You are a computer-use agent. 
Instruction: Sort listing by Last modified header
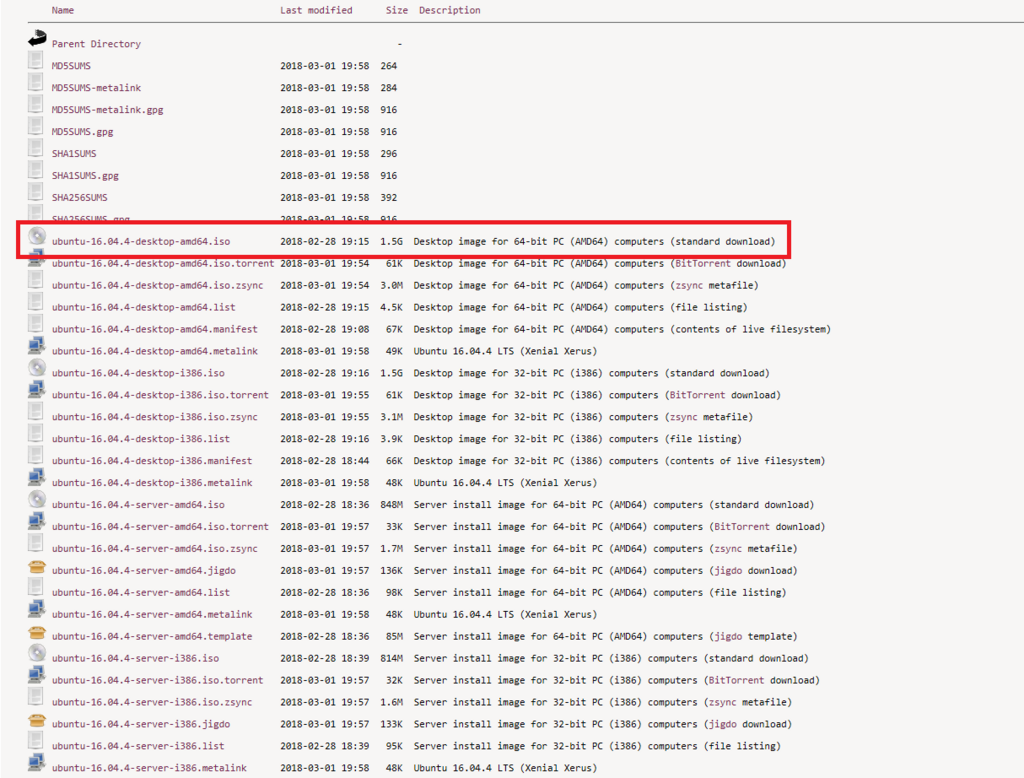(316, 10)
